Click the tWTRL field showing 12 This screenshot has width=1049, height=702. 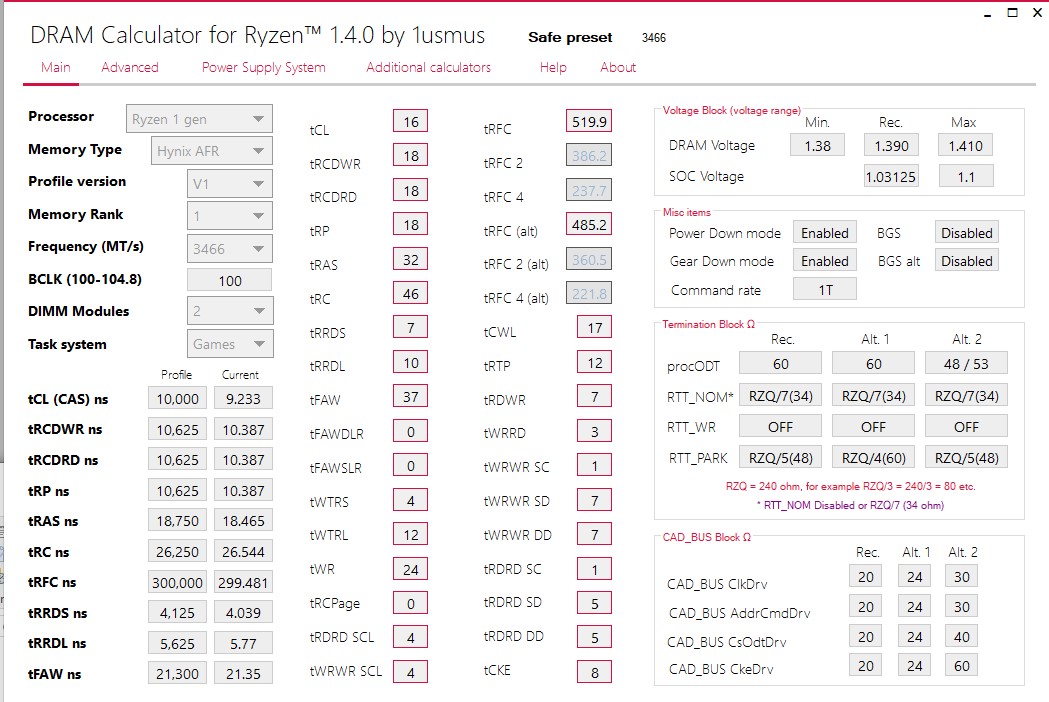[410, 535]
